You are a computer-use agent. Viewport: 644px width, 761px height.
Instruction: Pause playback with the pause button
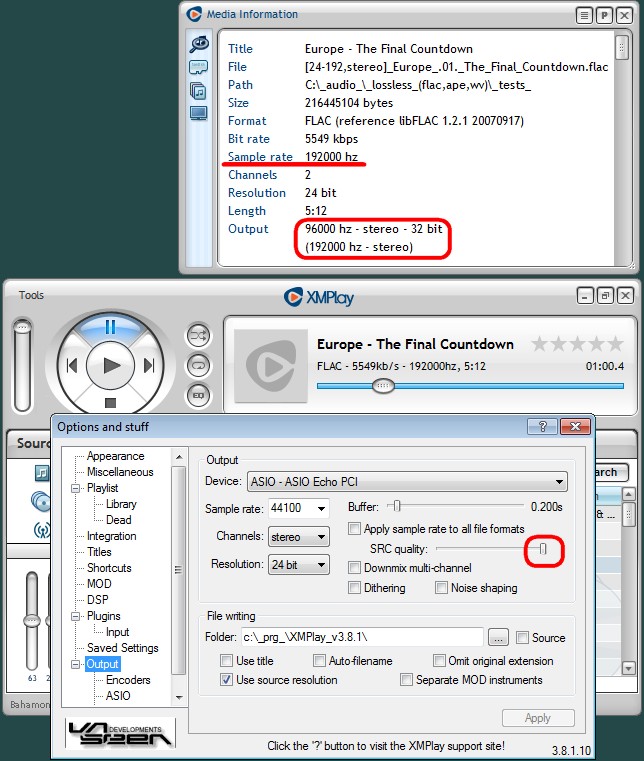(x=110, y=327)
